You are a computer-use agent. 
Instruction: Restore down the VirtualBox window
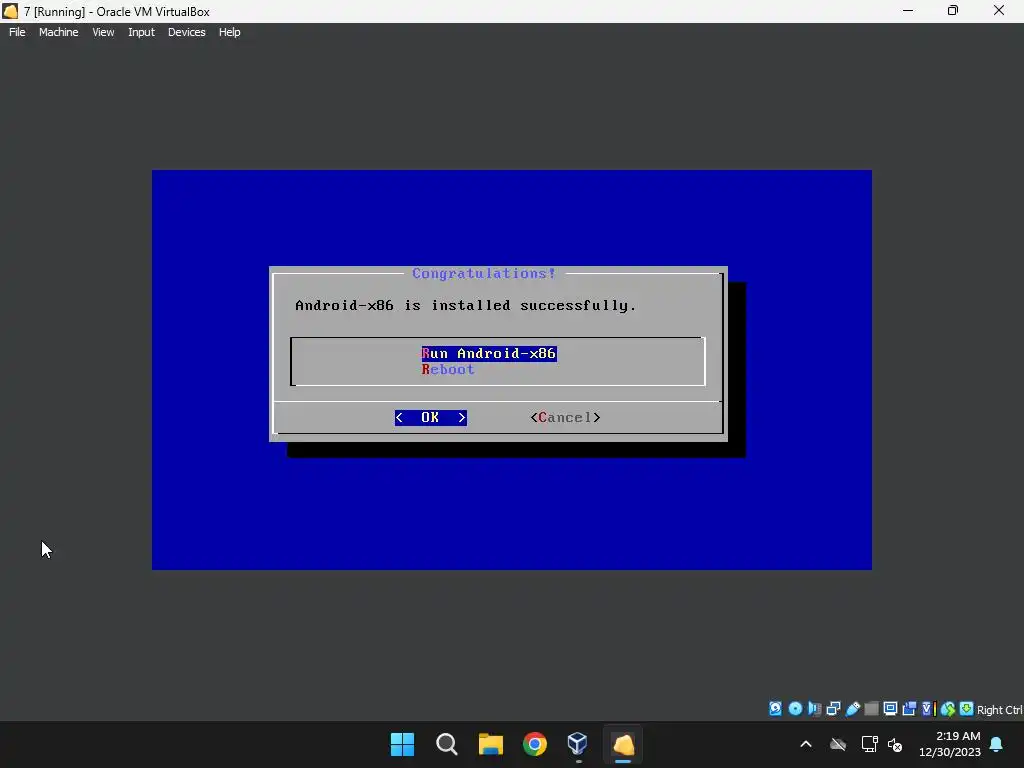(953, 11)
